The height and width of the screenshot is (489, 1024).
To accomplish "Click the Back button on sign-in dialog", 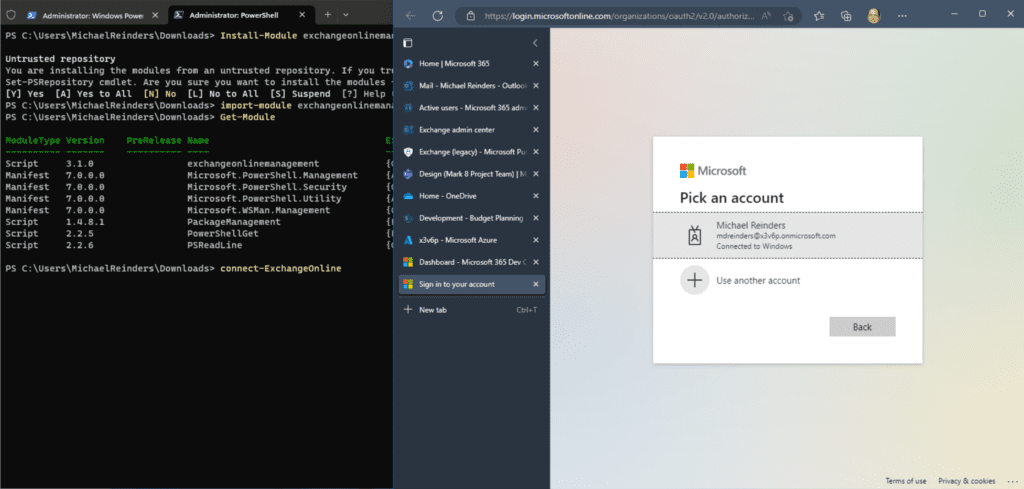I will [862, 327].
